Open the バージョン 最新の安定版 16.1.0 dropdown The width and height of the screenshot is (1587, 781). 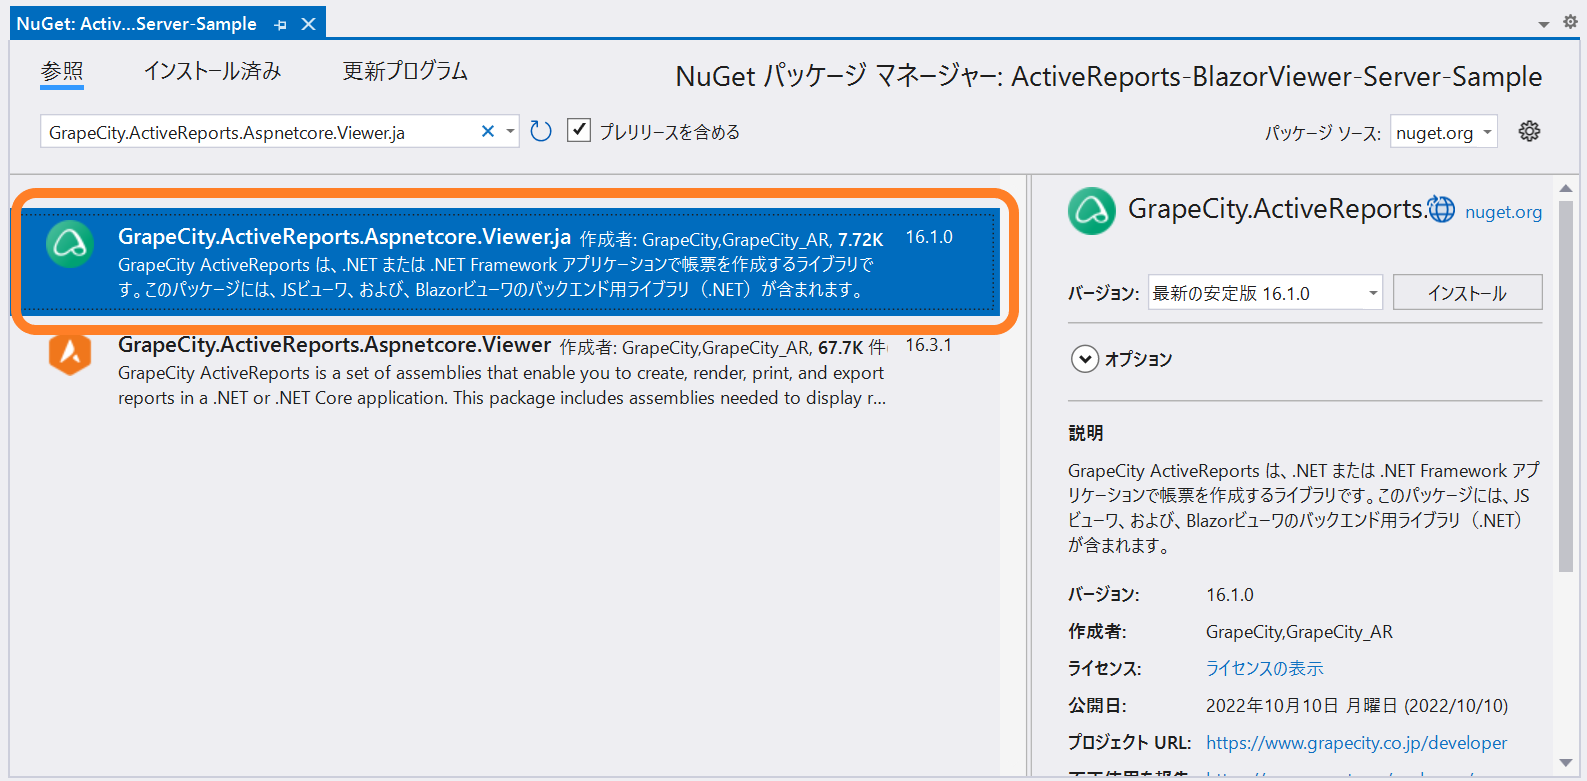click(1265, 293)
